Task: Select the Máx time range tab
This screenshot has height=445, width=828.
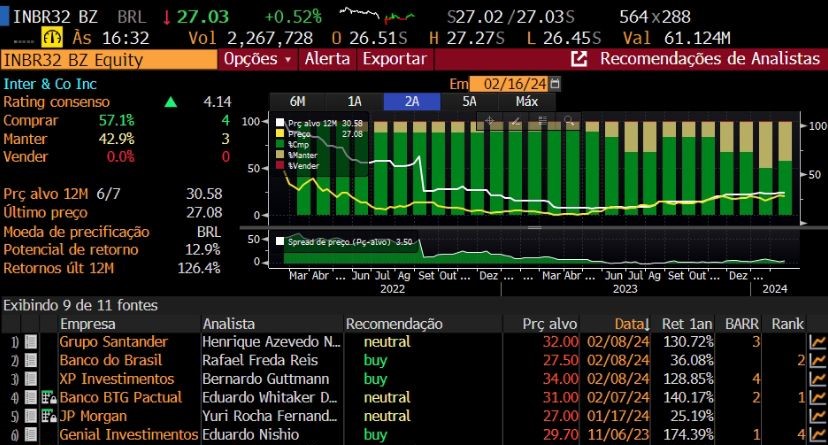Action: pos(527,101)
